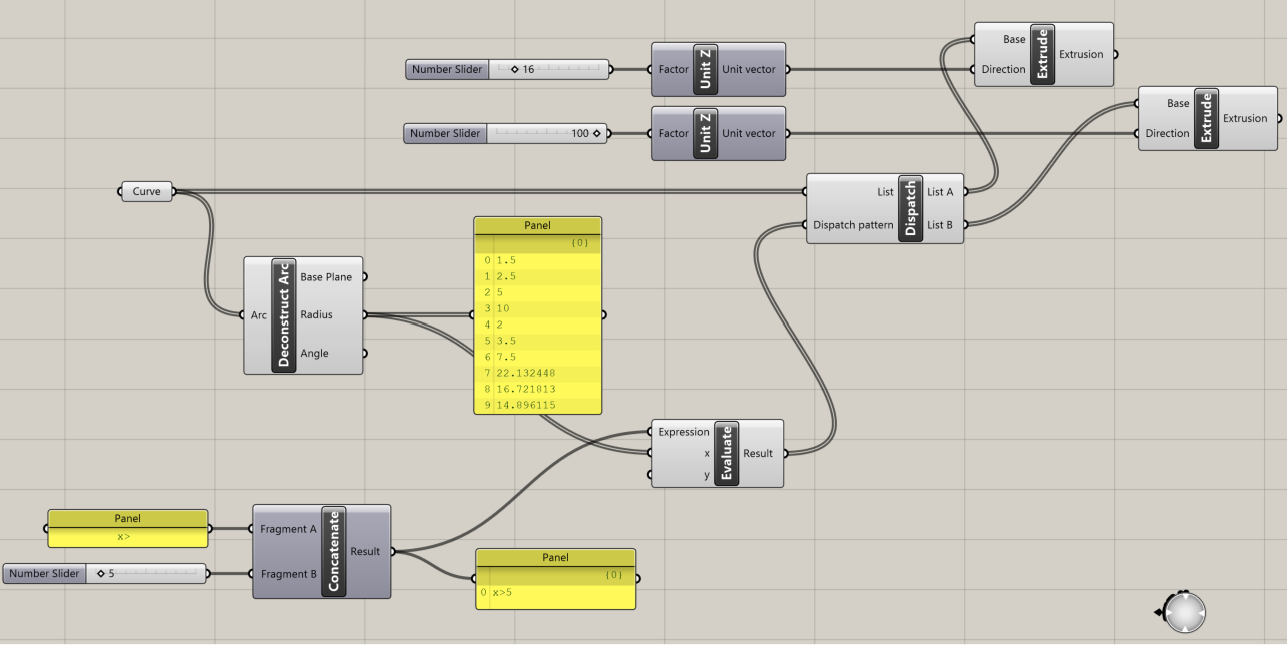Click the Extrusion output of lower Extrude
Image resolution: width=1287 pixels, height=645 pixels.
(x=1245, y=118)
